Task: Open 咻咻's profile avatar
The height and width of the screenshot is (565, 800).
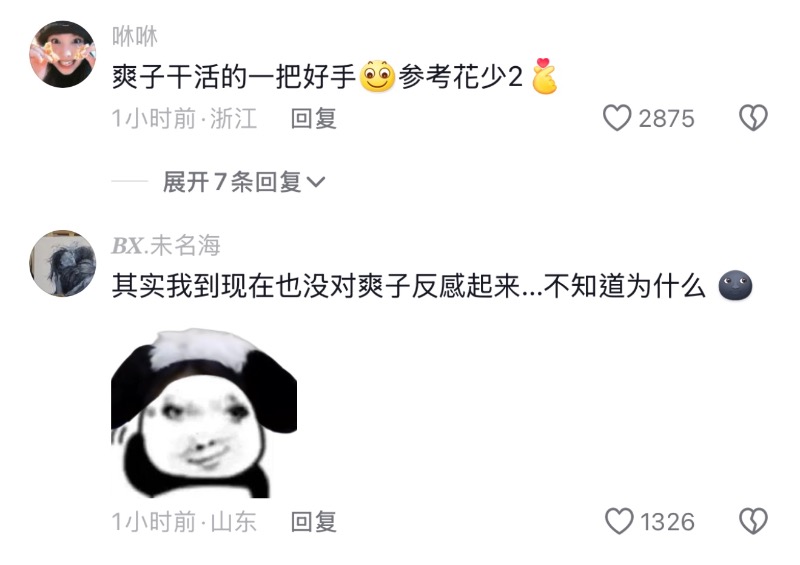Action: coord(63,54)
